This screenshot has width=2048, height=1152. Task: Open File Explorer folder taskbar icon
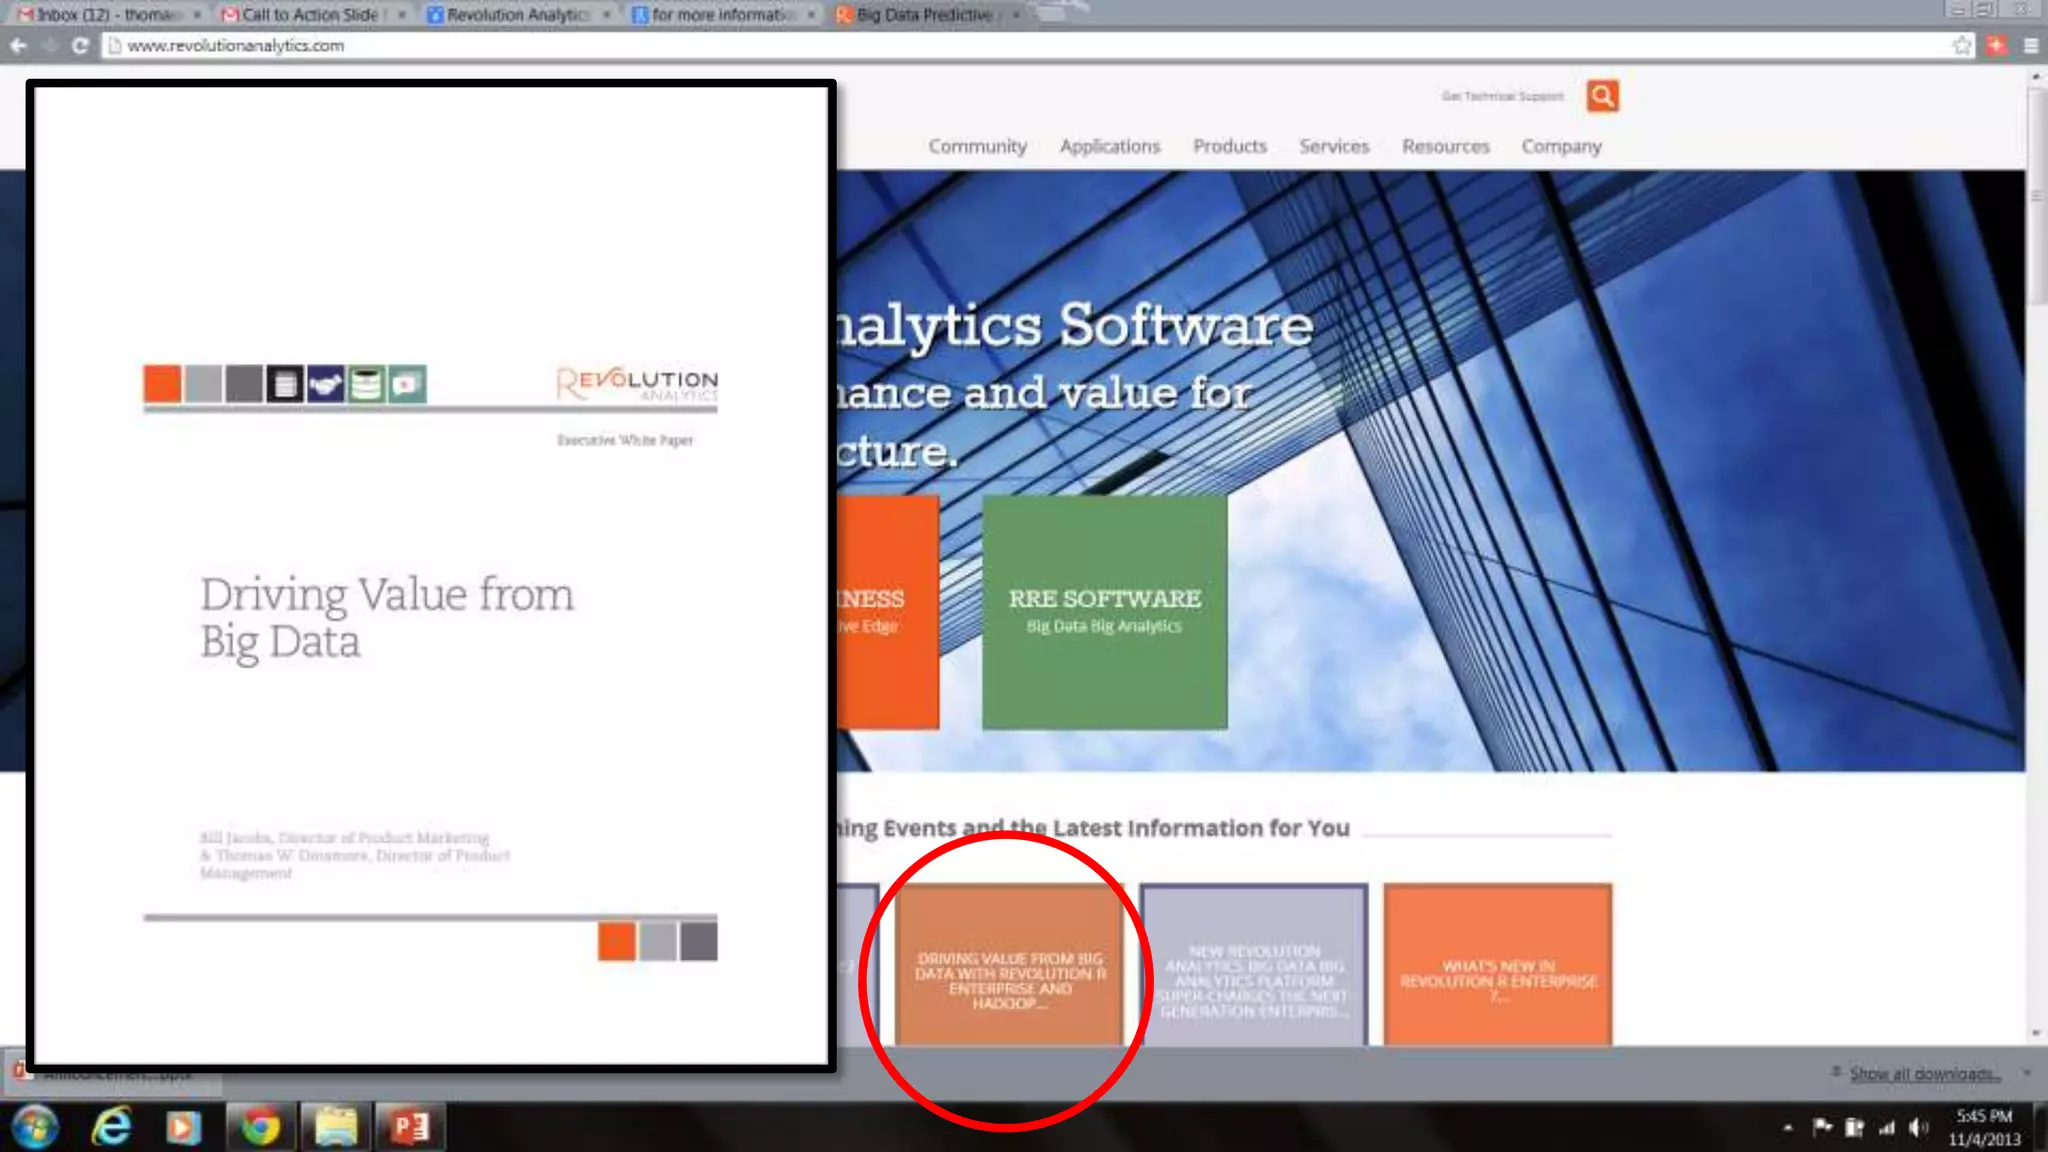coord(335,1127)
